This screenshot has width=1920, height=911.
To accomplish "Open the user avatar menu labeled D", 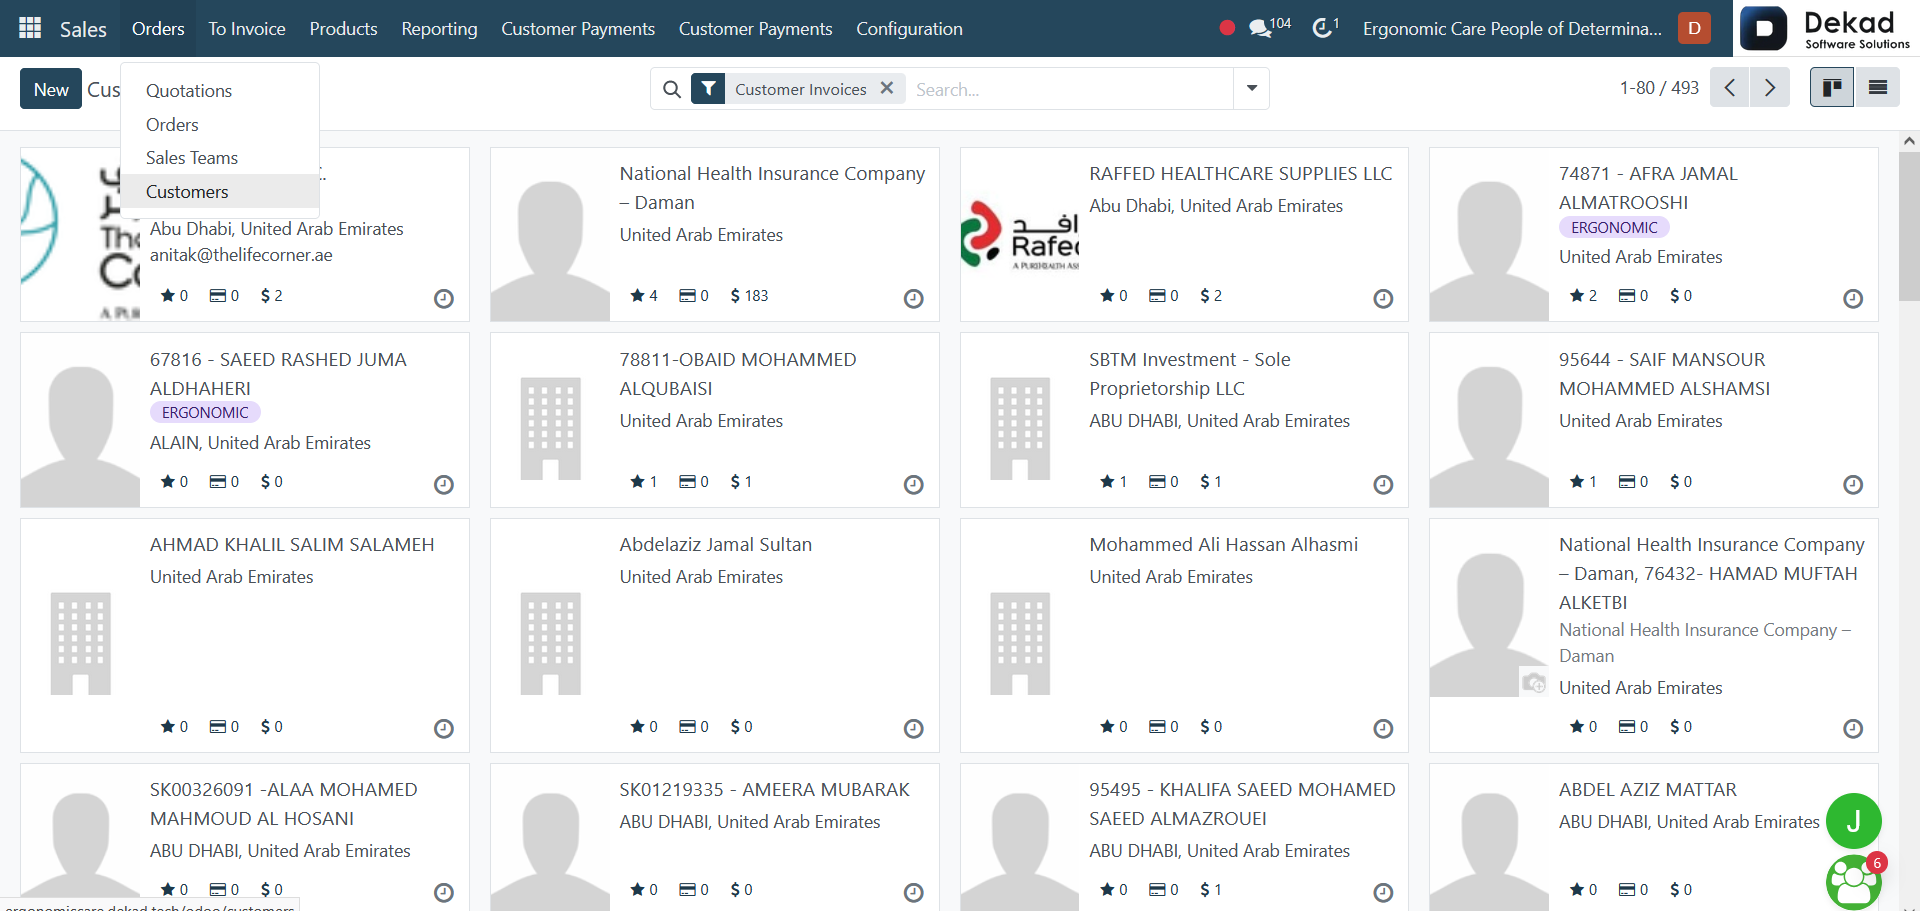I will [x=1694, y=28].
